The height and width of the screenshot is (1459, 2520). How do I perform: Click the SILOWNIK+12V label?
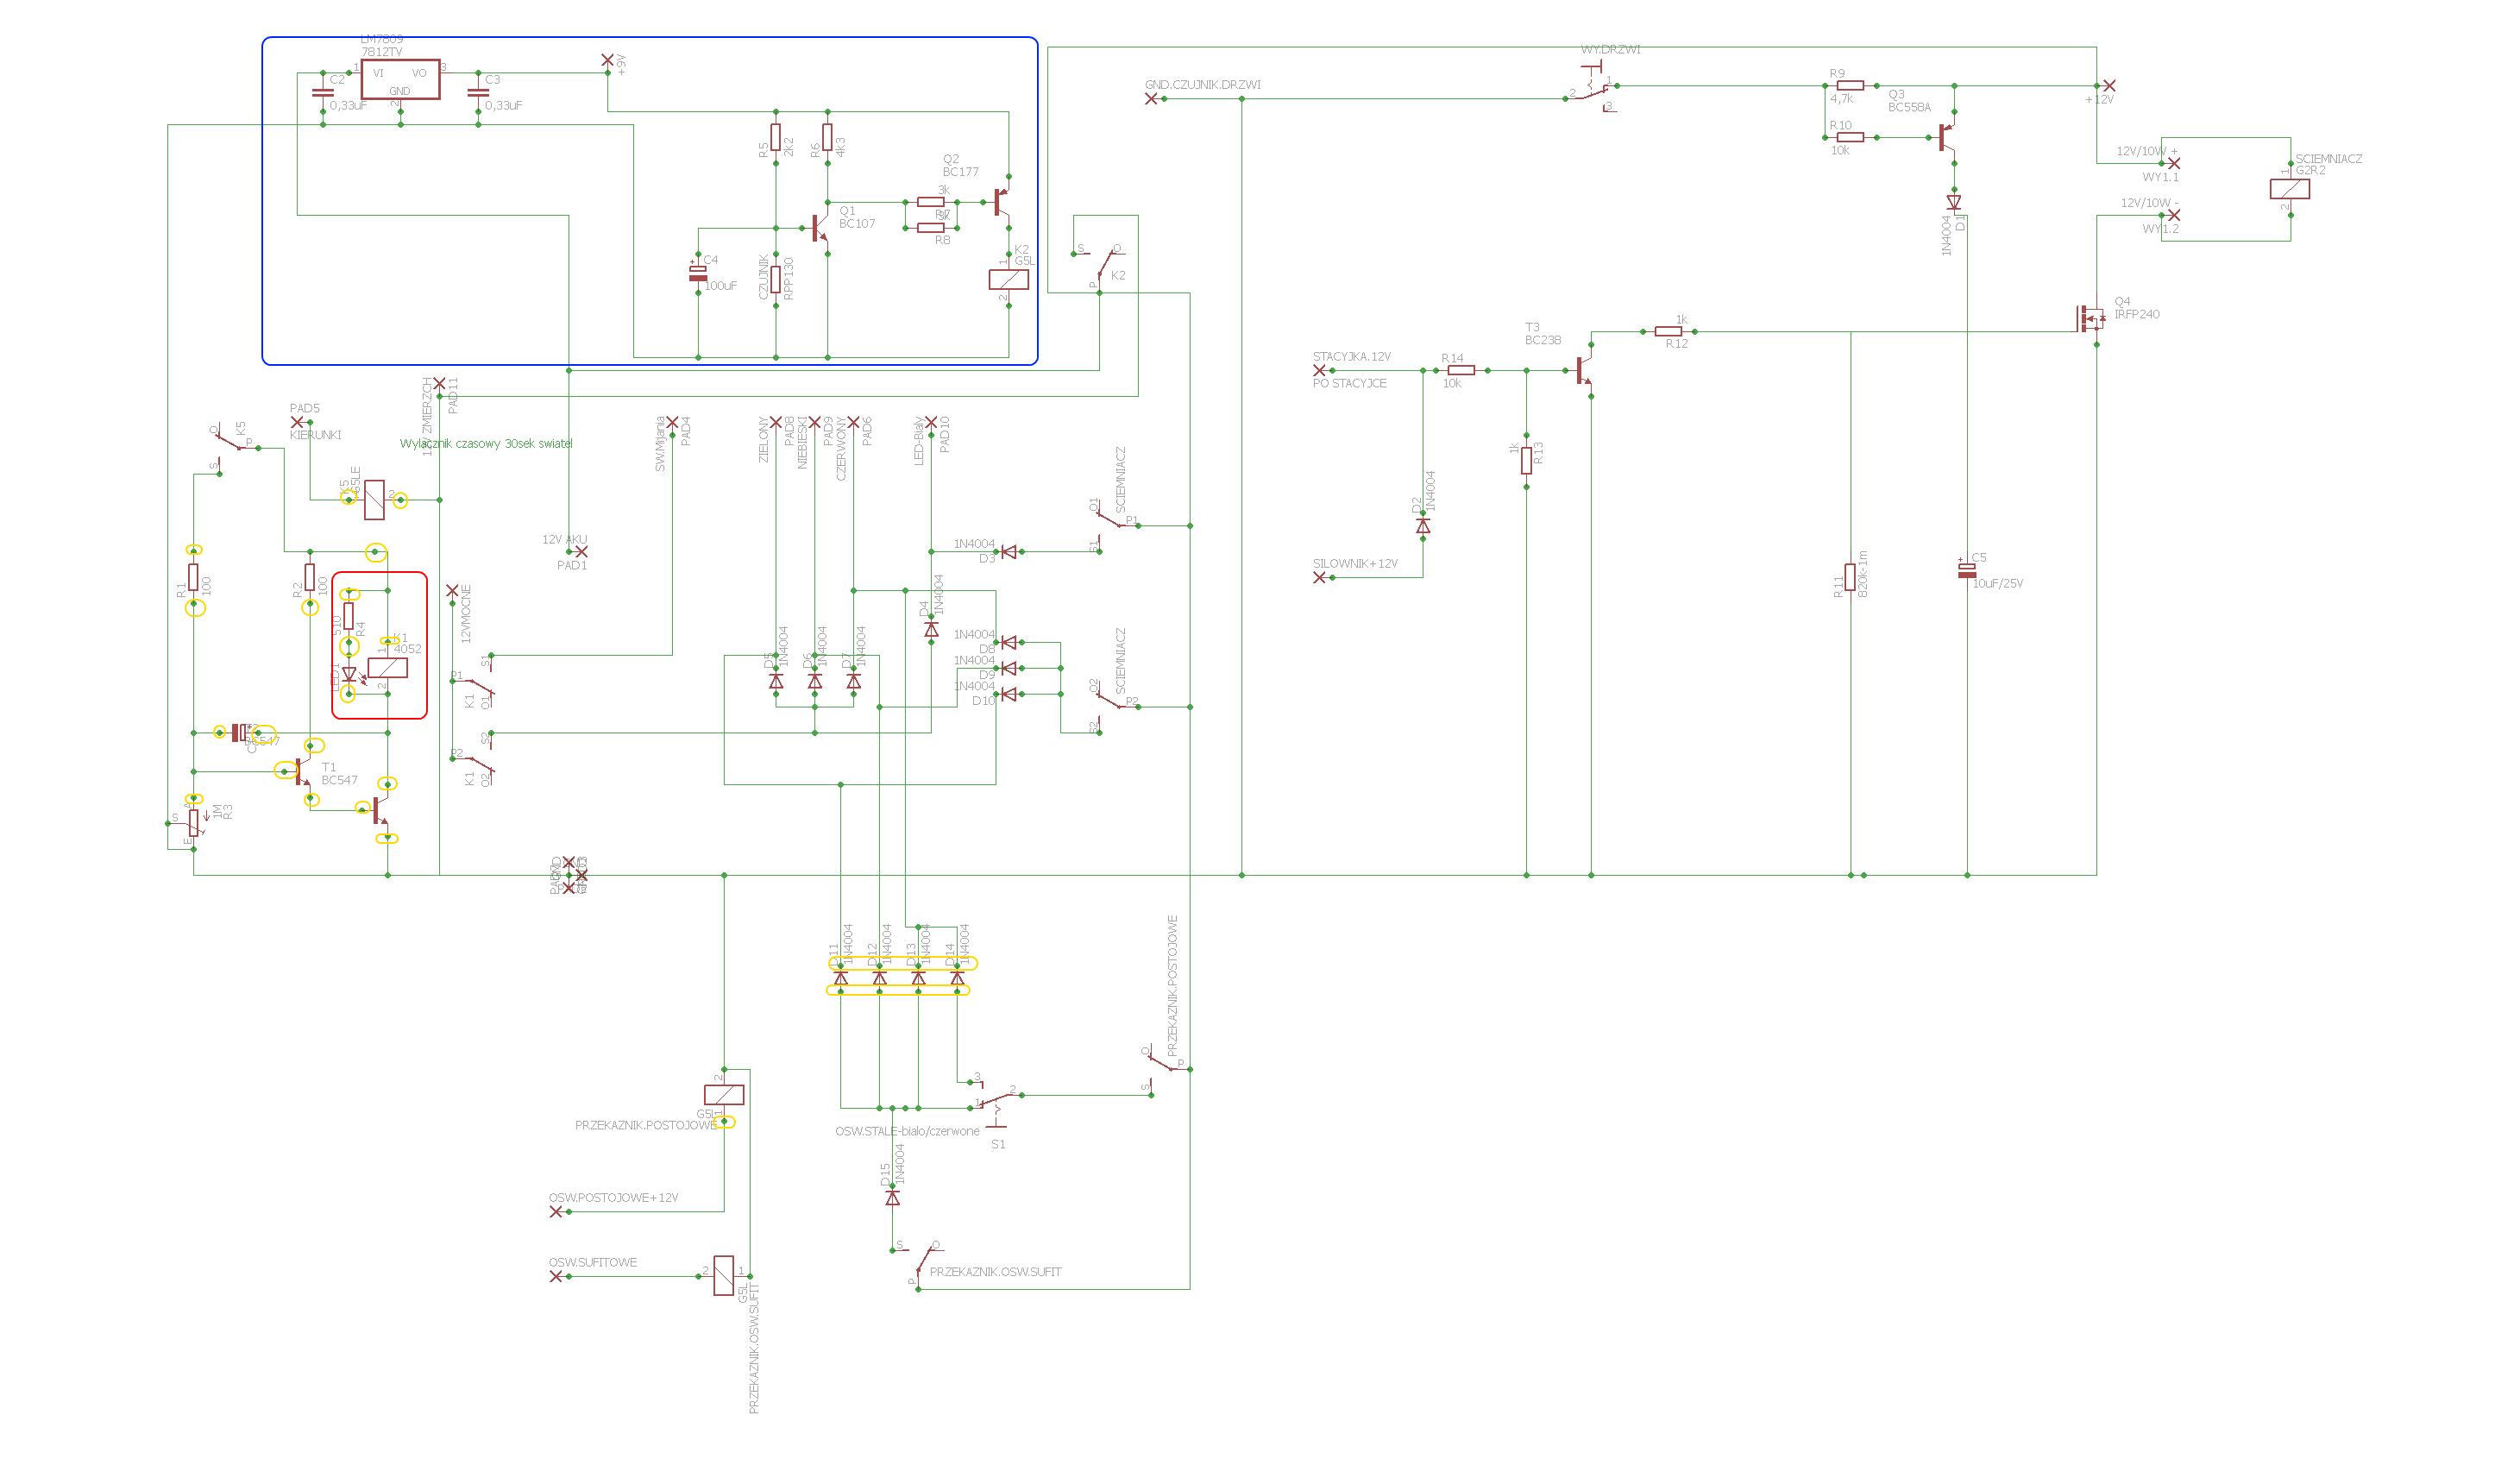click(x=1355, y=564)
